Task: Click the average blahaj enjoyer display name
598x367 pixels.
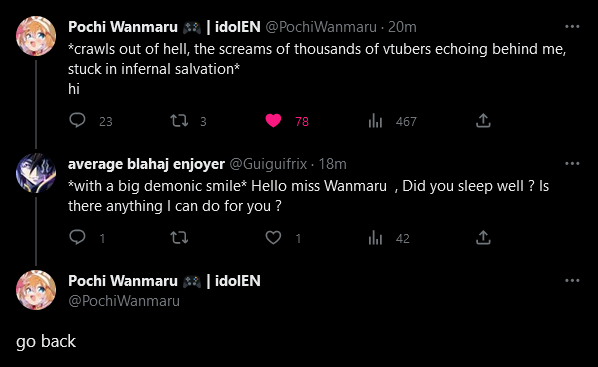Action: 146,164
